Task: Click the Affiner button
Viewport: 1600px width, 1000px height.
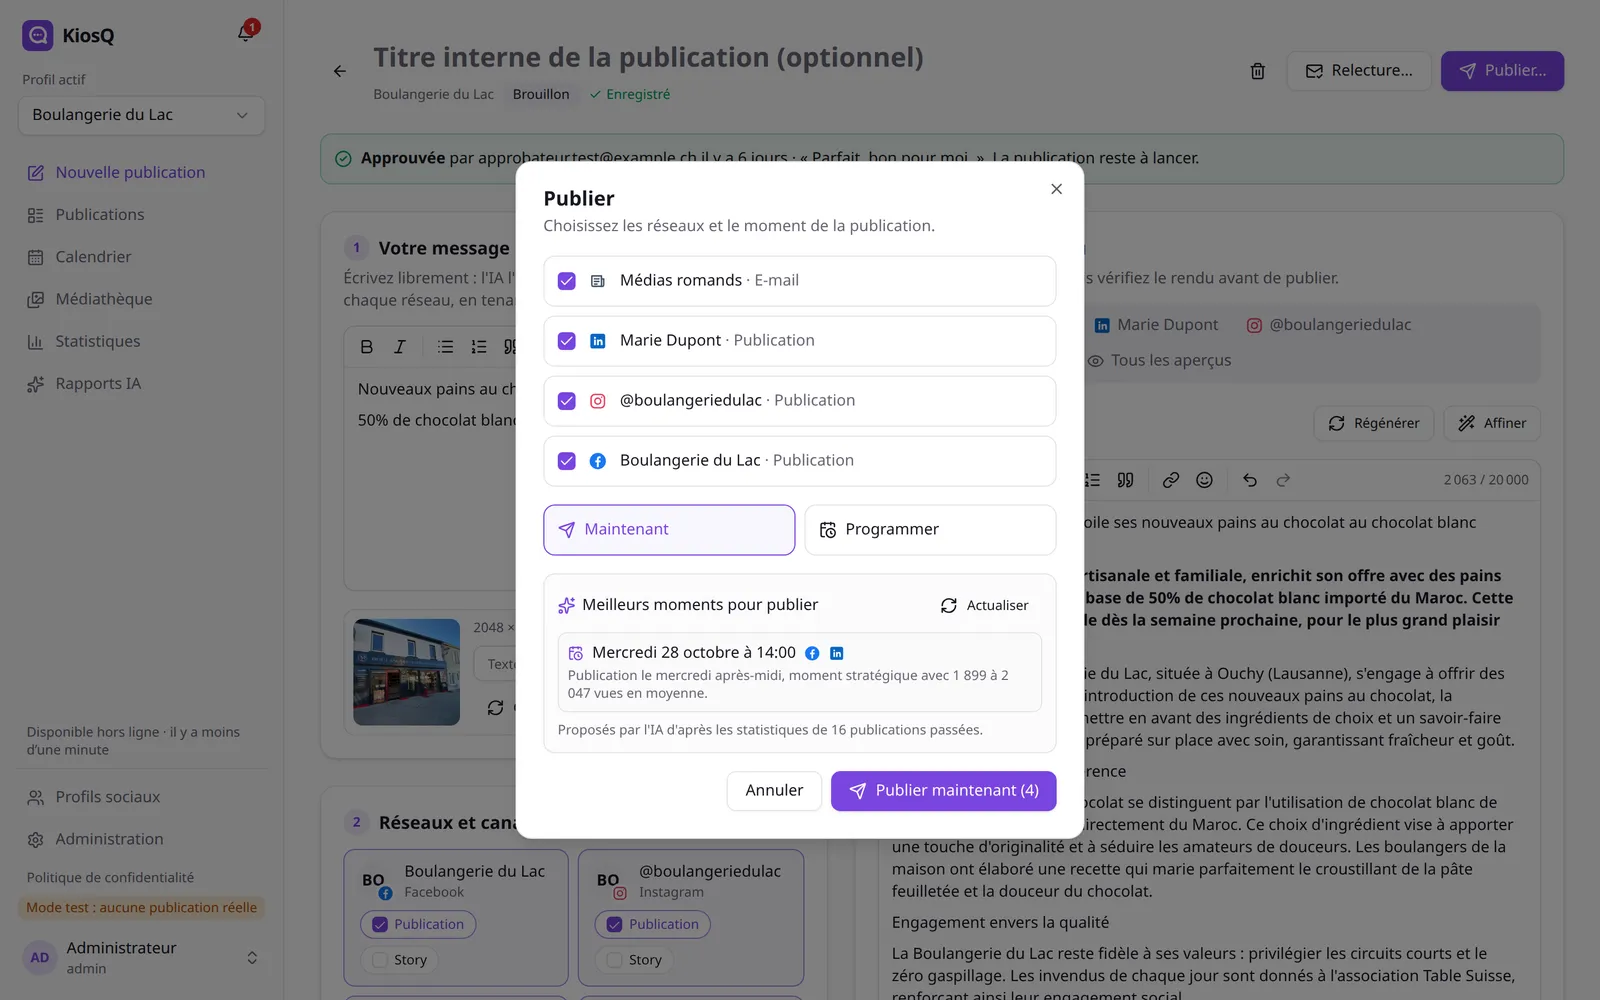Action: pos(1492,423)
